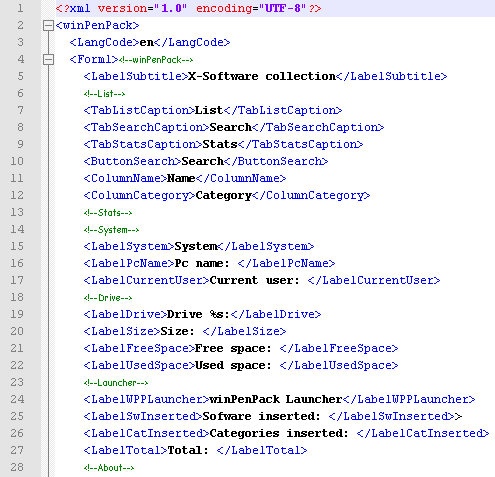Click the ColumnName value 'Name'
The image size is (495, 477).
pos(181,178)
